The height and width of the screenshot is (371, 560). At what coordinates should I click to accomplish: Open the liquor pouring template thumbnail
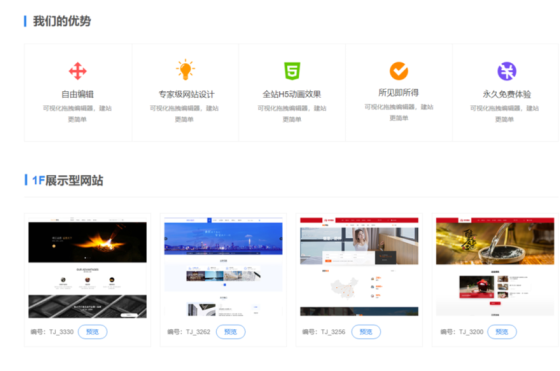(x=495, y=267)
